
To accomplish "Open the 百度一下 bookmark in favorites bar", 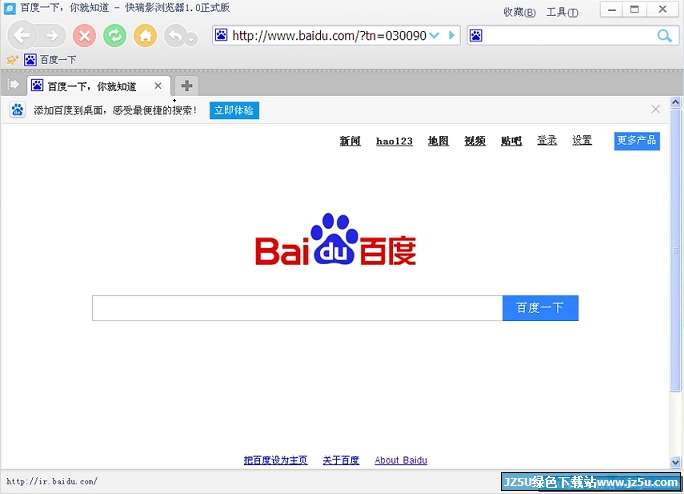I will (50, 59).
